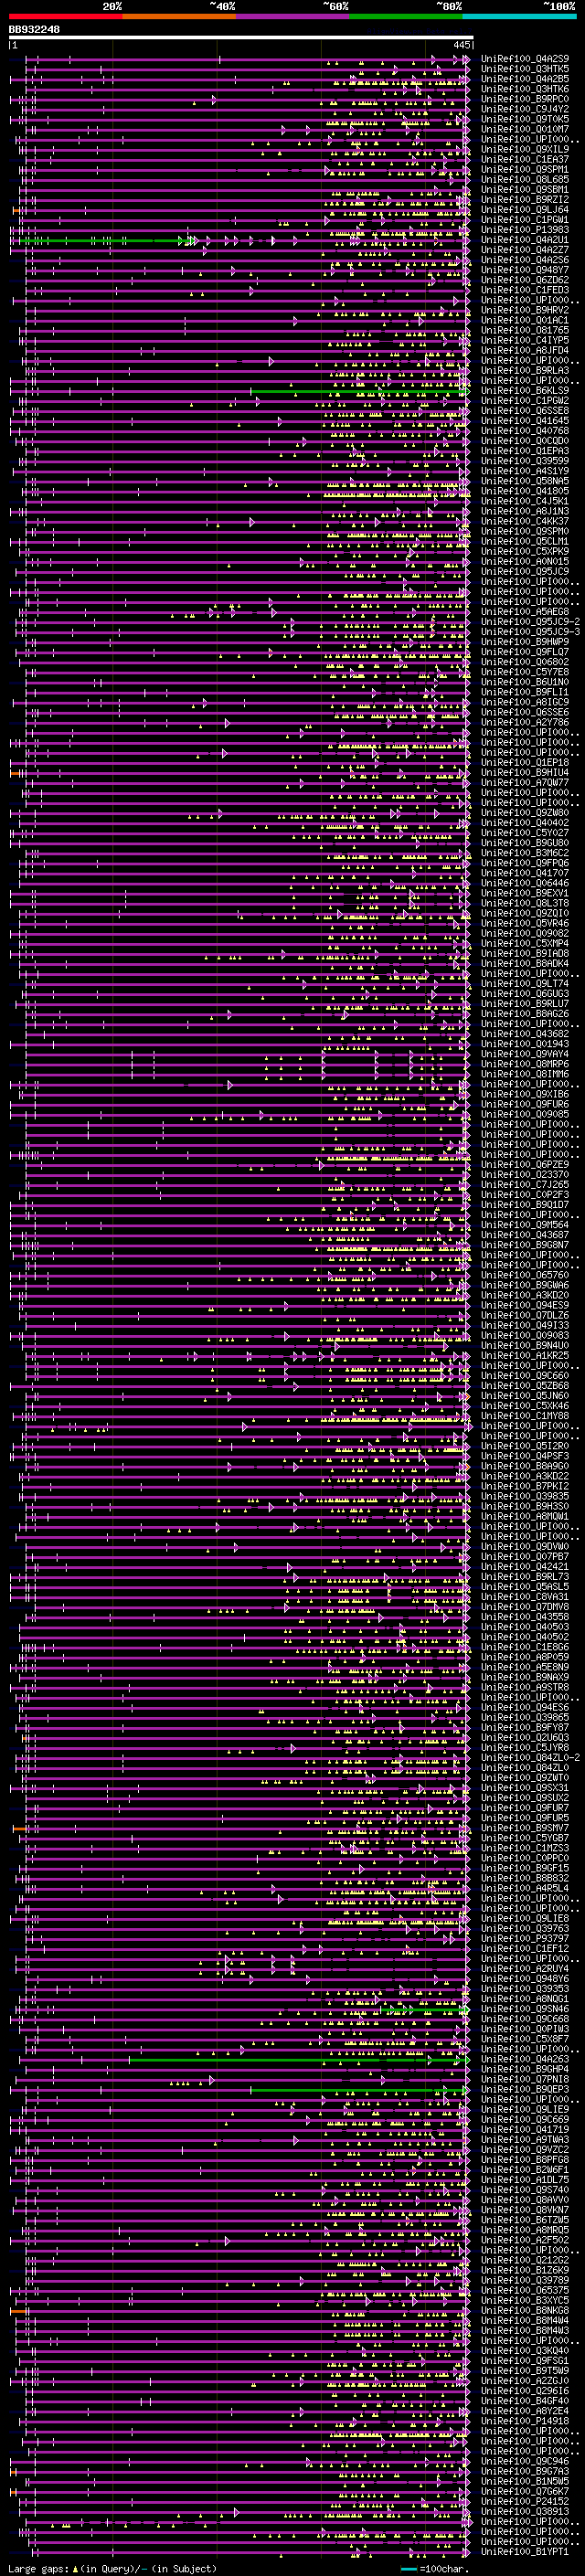Select label UniRef100_Q5VR46

coord(525,923)
